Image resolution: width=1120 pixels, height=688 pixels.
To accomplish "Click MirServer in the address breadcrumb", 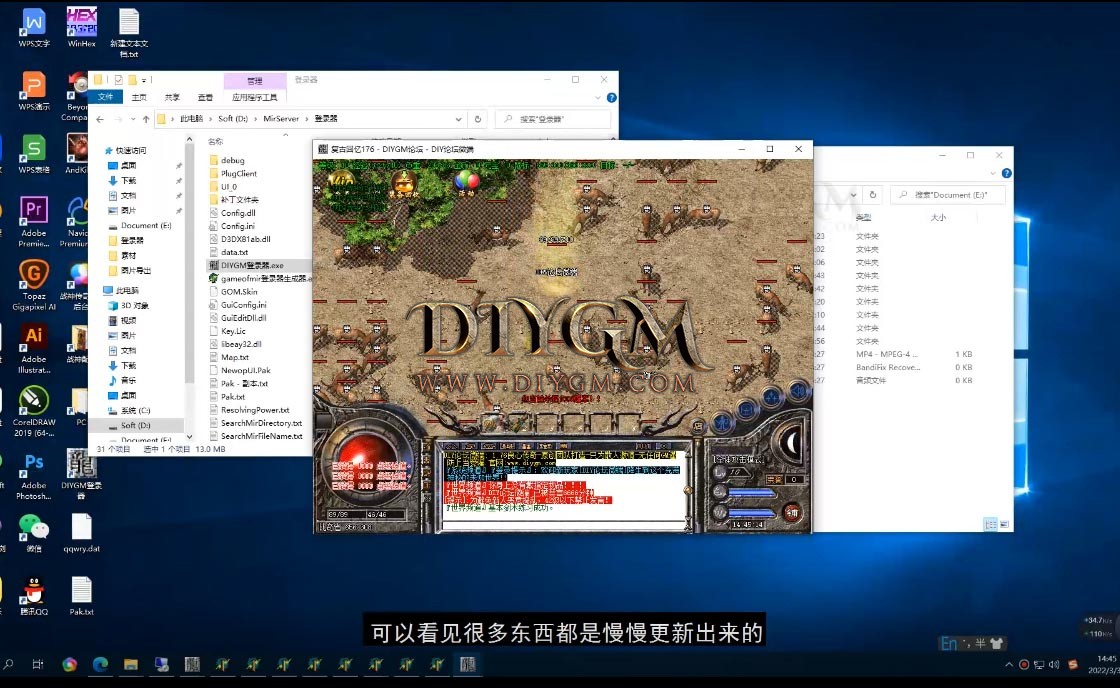I will 281,119.
